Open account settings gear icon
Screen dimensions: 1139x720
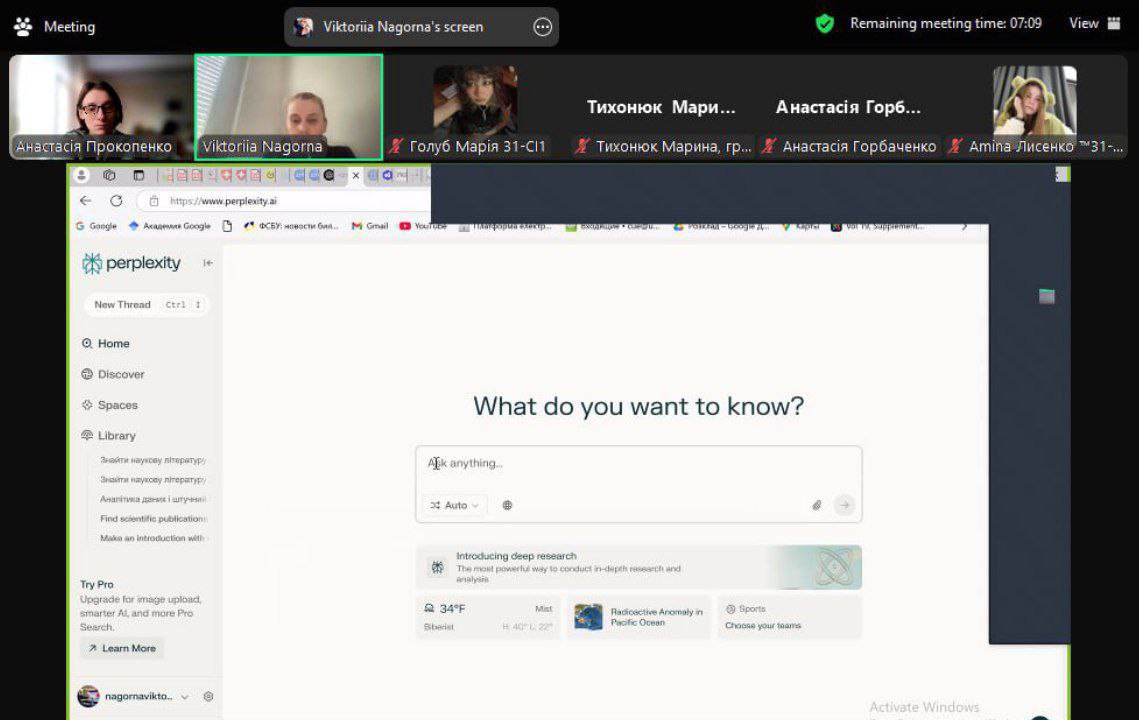[208, 696]
